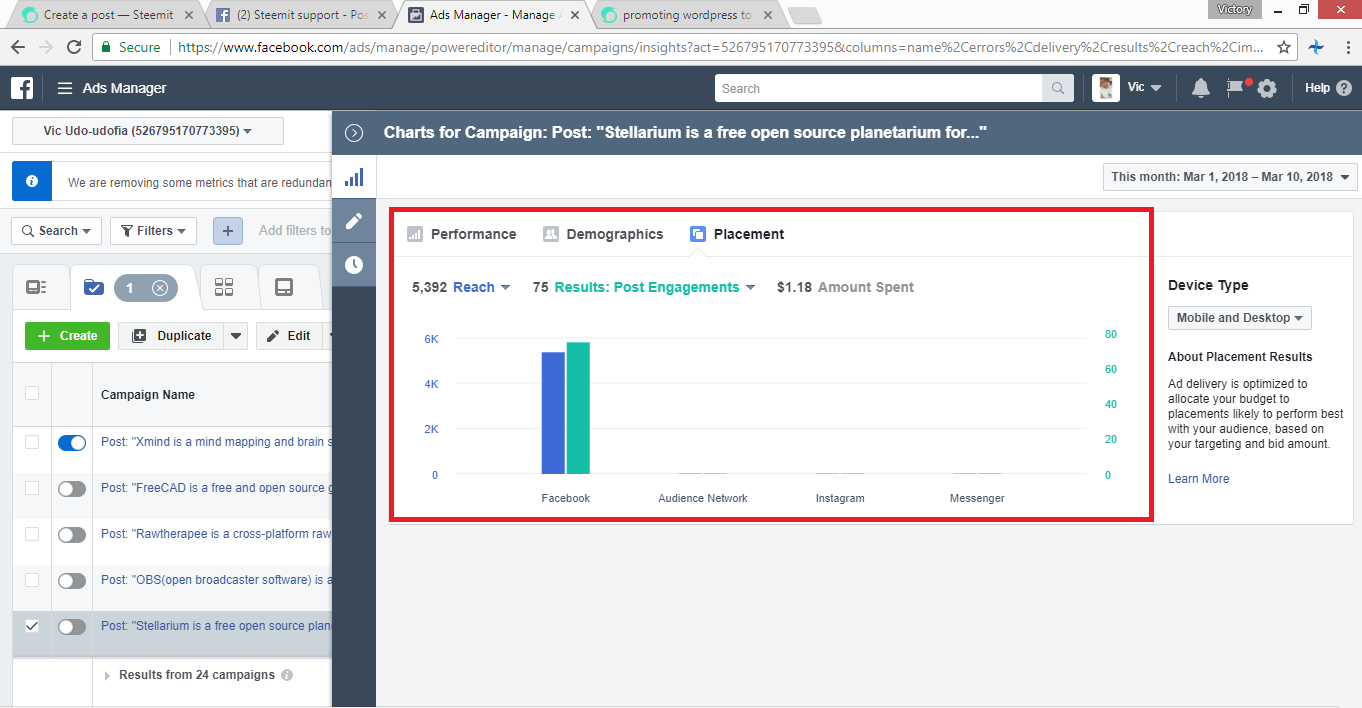The width and height of the screenshot is (1362, 708).
Task: Switch to the Ad Sets grid tab
Action: 224,288
